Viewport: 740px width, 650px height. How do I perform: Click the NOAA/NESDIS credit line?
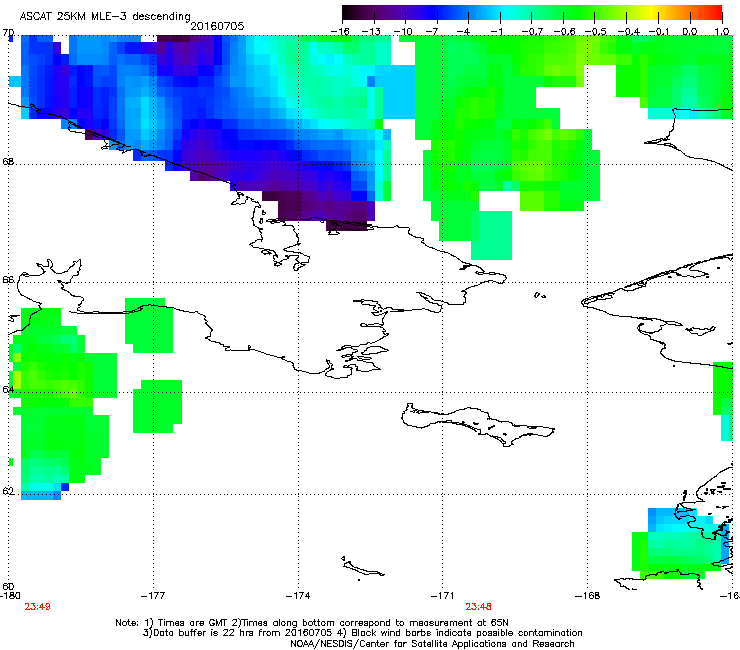click(x=432, y=643)
